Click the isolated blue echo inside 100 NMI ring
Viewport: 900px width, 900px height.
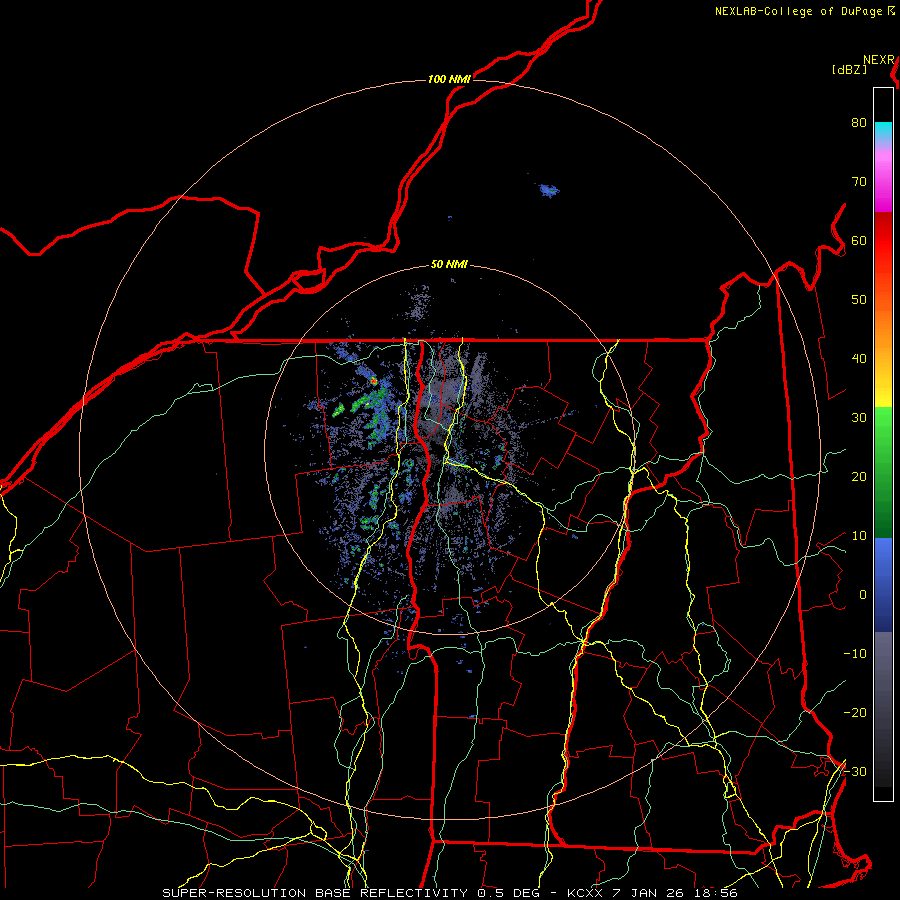point(548,190)
